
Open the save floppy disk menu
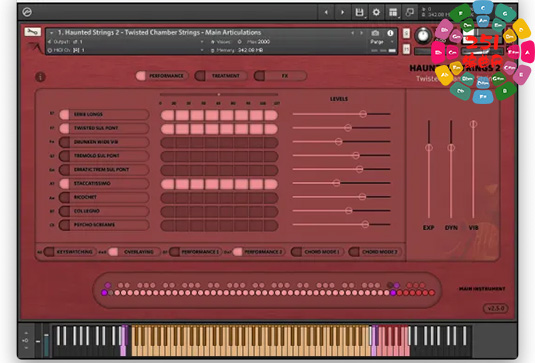click(359, 12)
